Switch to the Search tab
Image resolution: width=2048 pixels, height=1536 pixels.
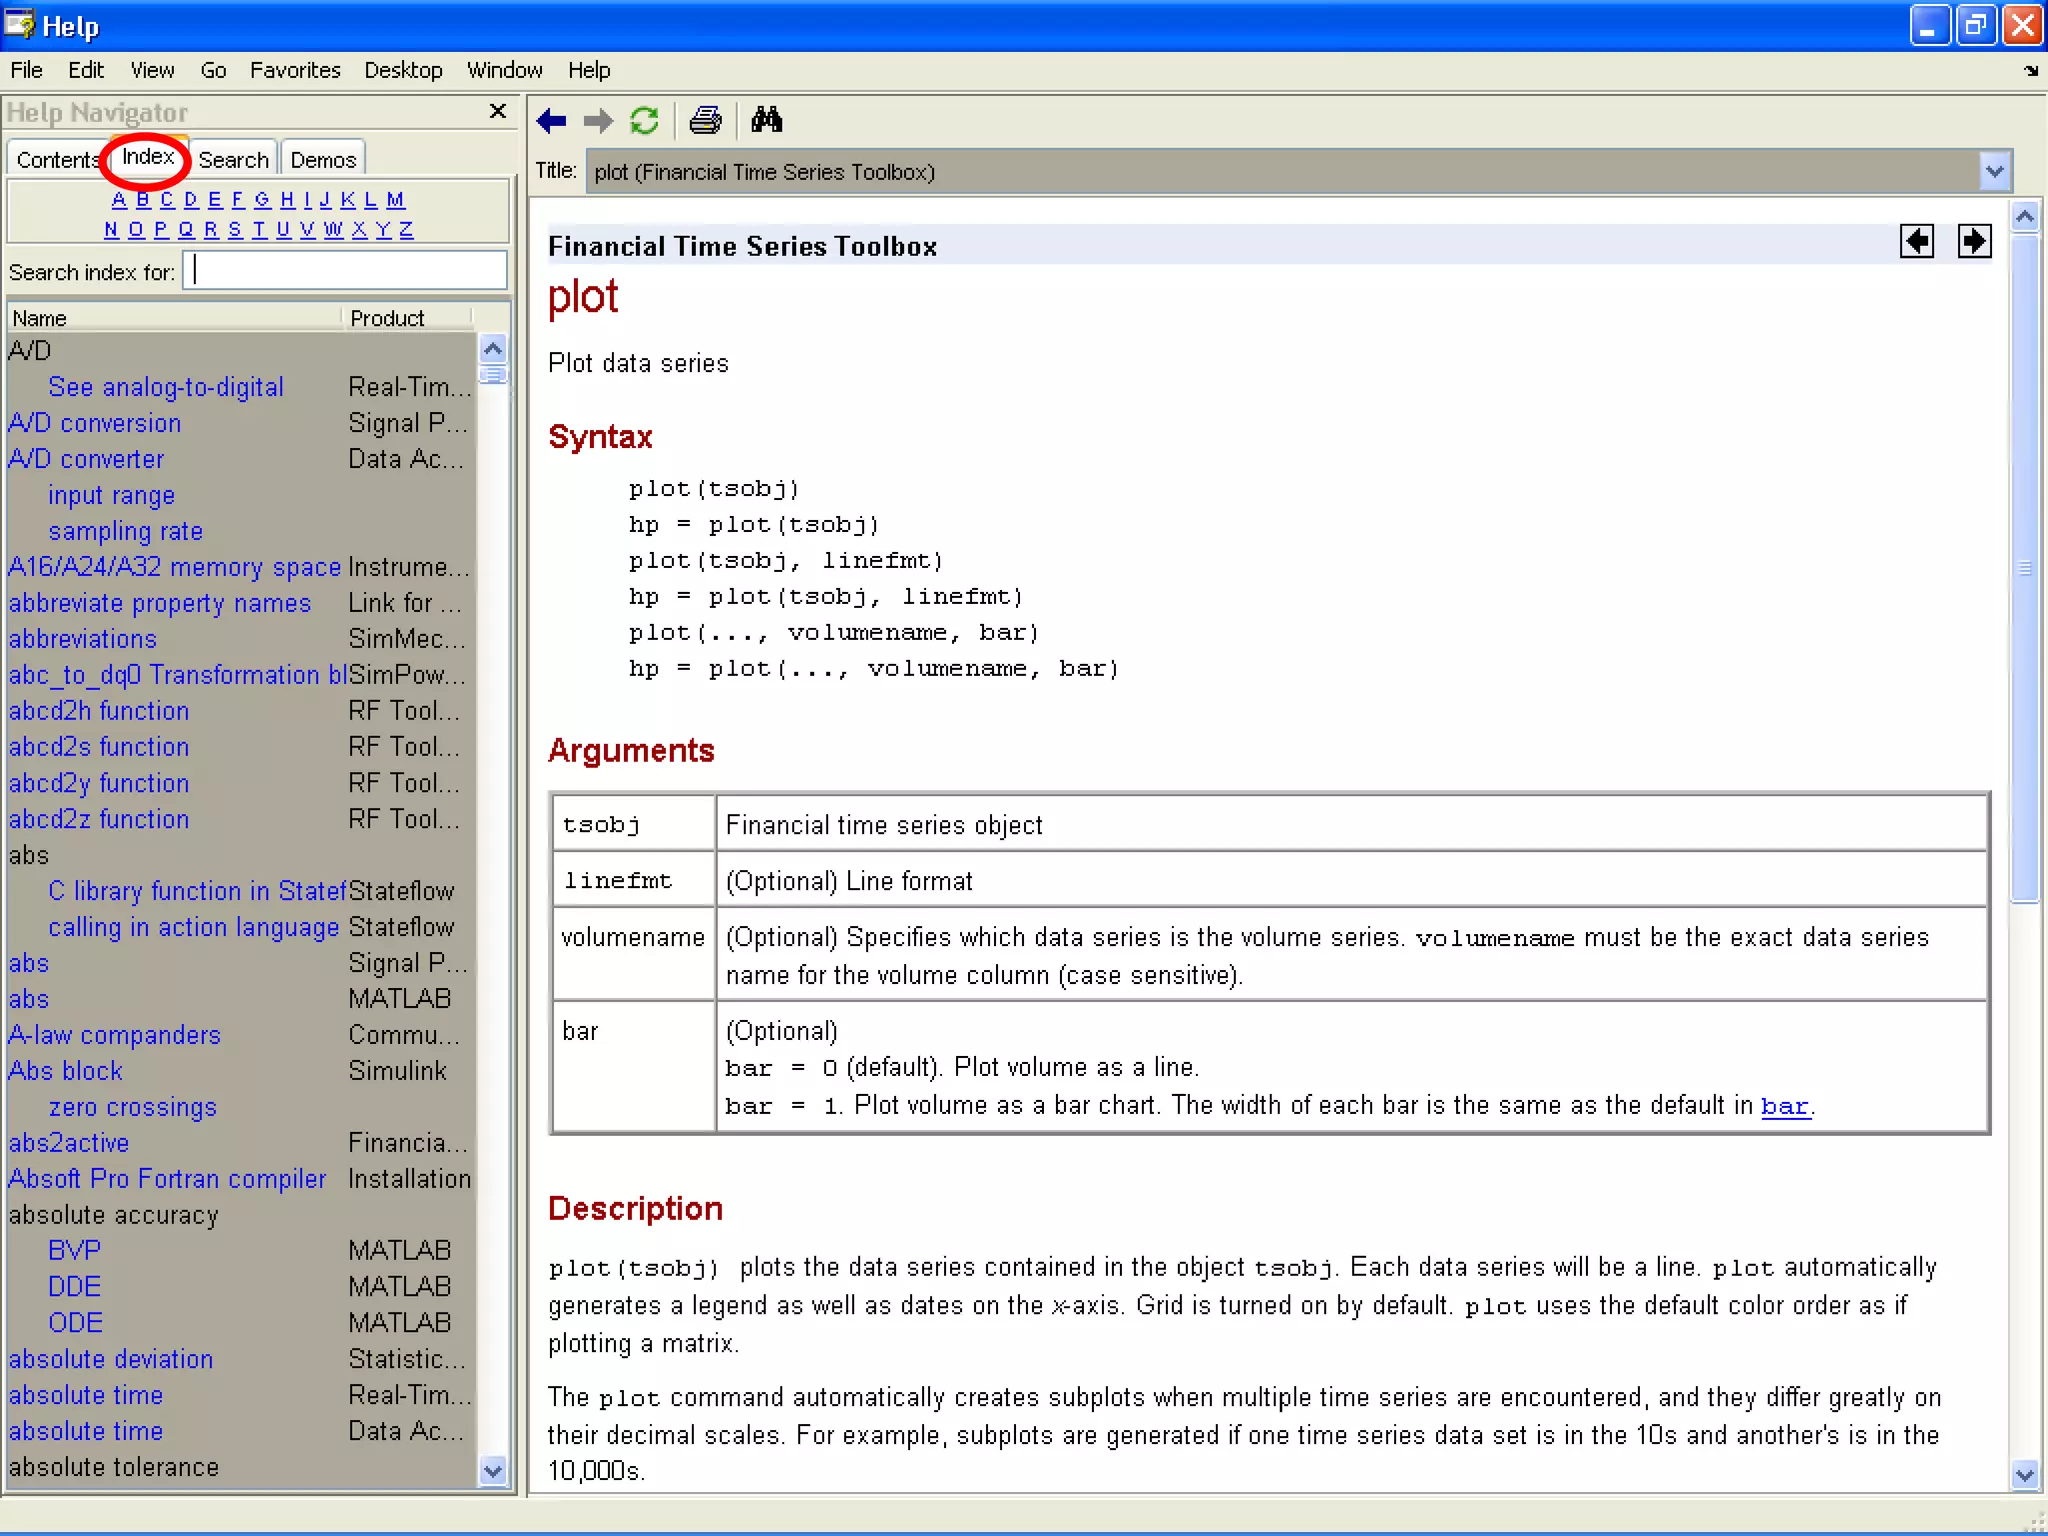(x=233, y=160)
